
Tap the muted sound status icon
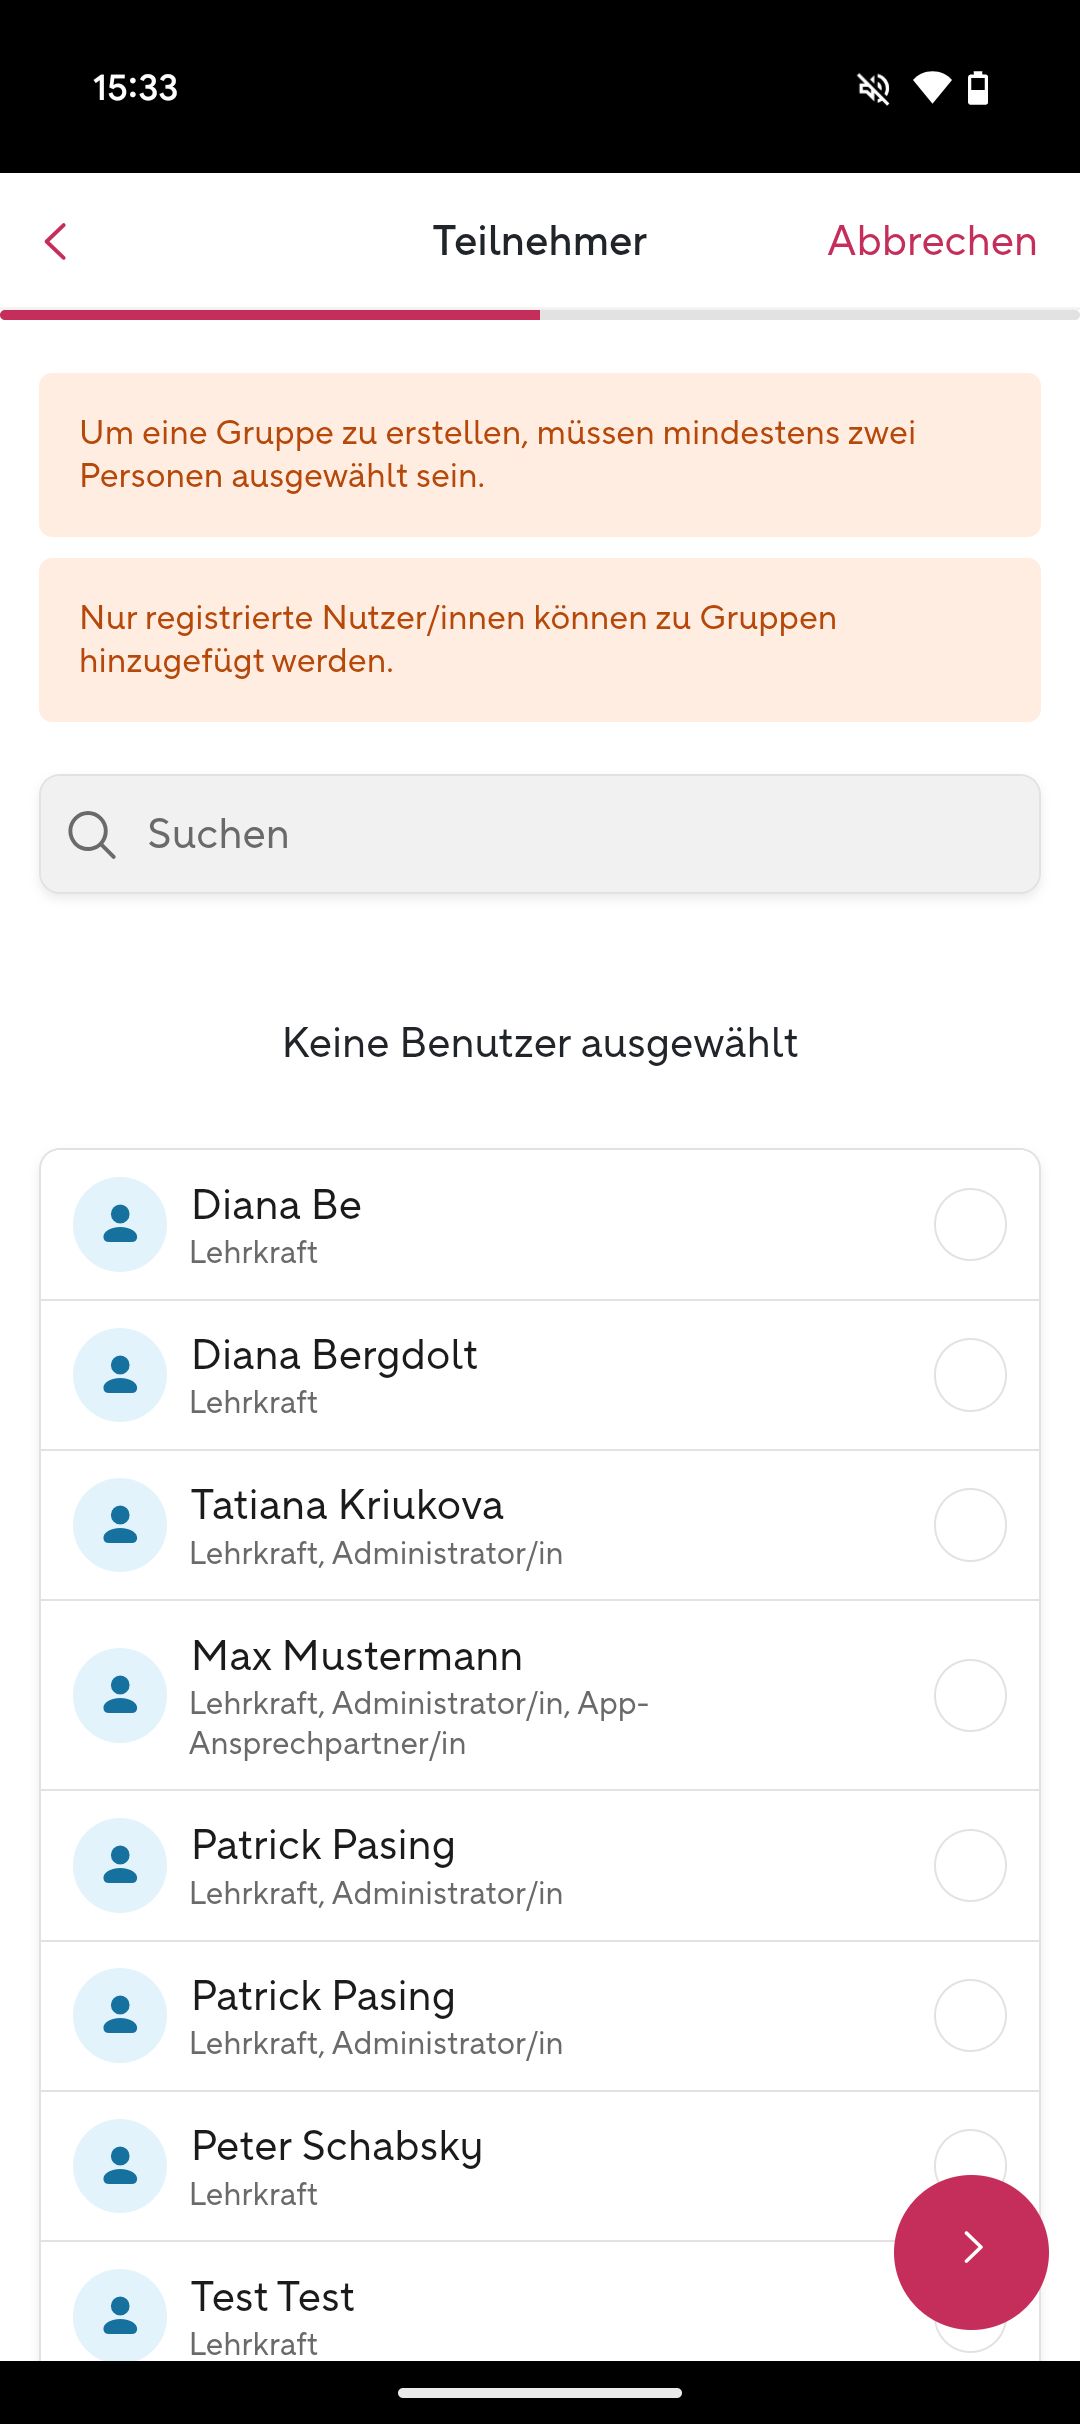coord(874,88)
